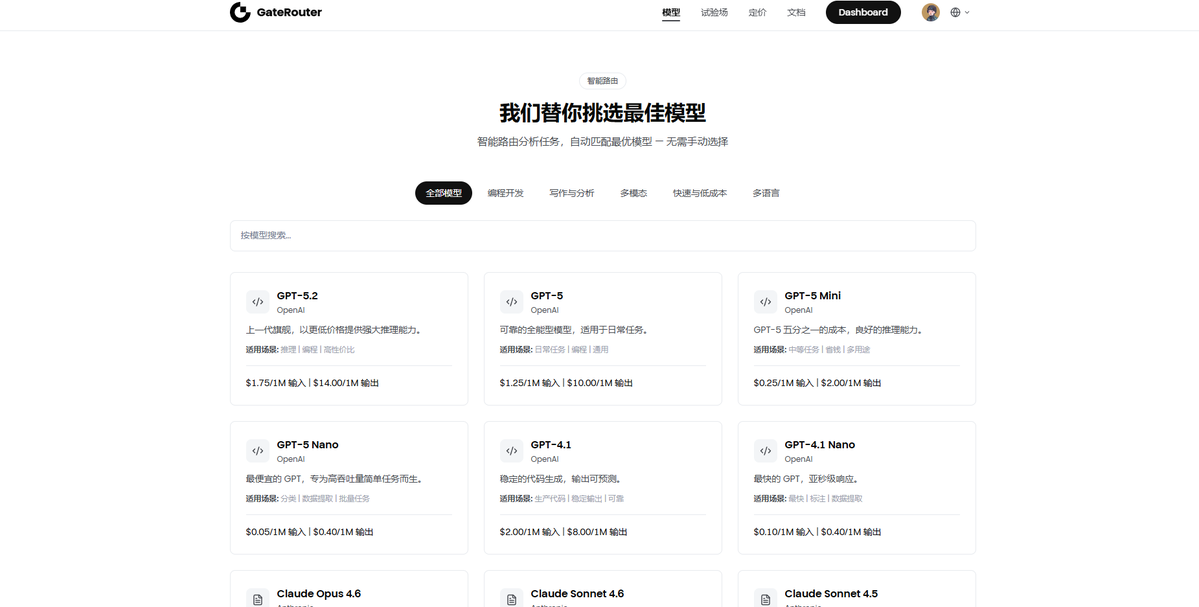Click the heading 我们替你挑选最佳模型

603,113
